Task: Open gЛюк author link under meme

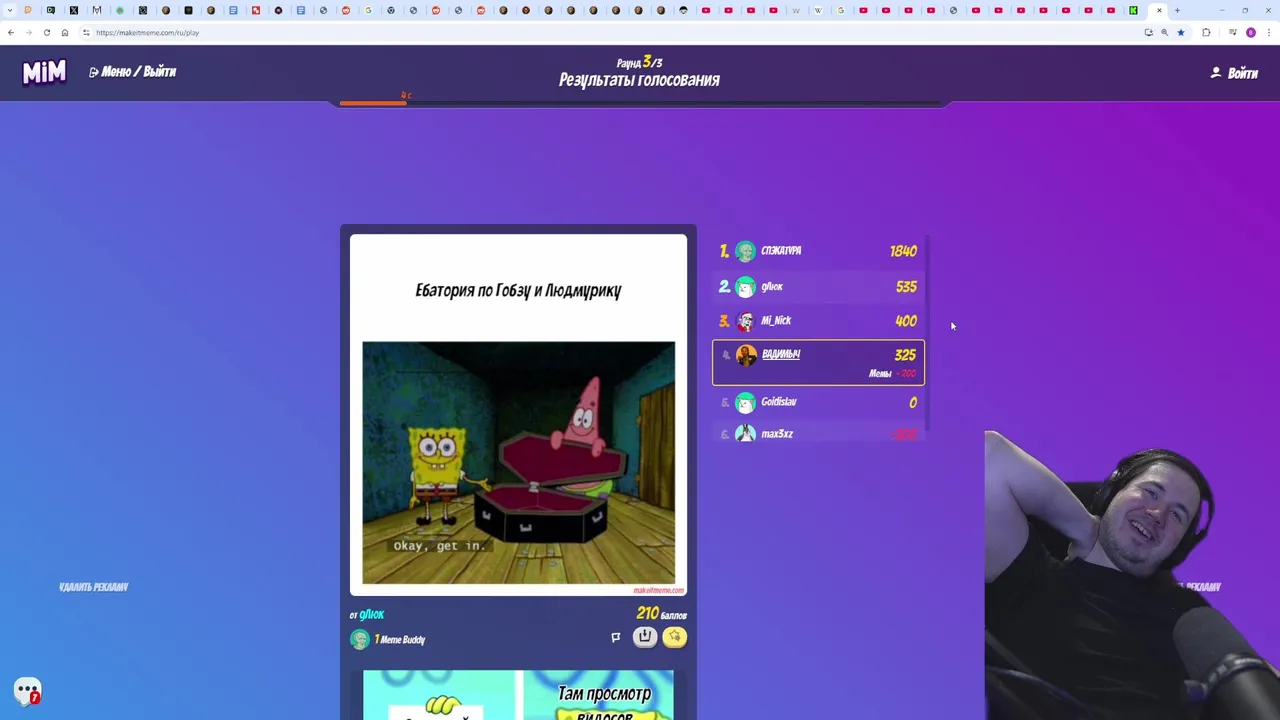Action: [x=371, y=614]
